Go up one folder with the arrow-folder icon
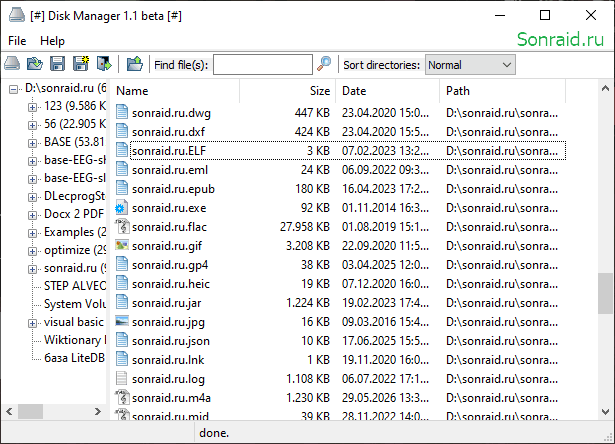 [135, 64]
